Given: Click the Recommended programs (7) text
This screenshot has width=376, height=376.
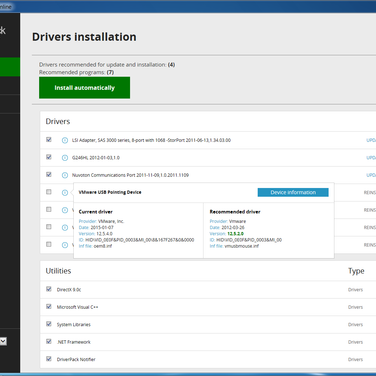Looking at the screenshot, I should click(76, 72).
